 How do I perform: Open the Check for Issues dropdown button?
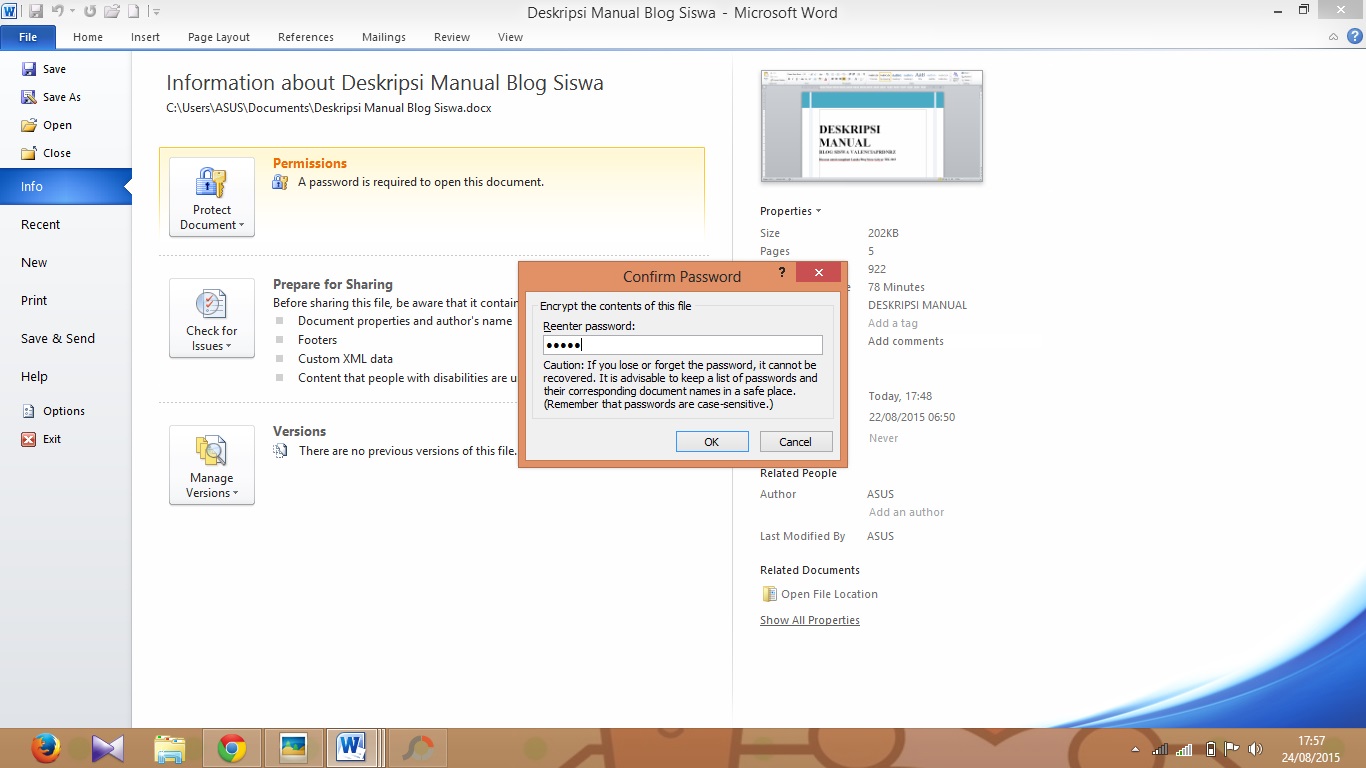coord(212,318)
